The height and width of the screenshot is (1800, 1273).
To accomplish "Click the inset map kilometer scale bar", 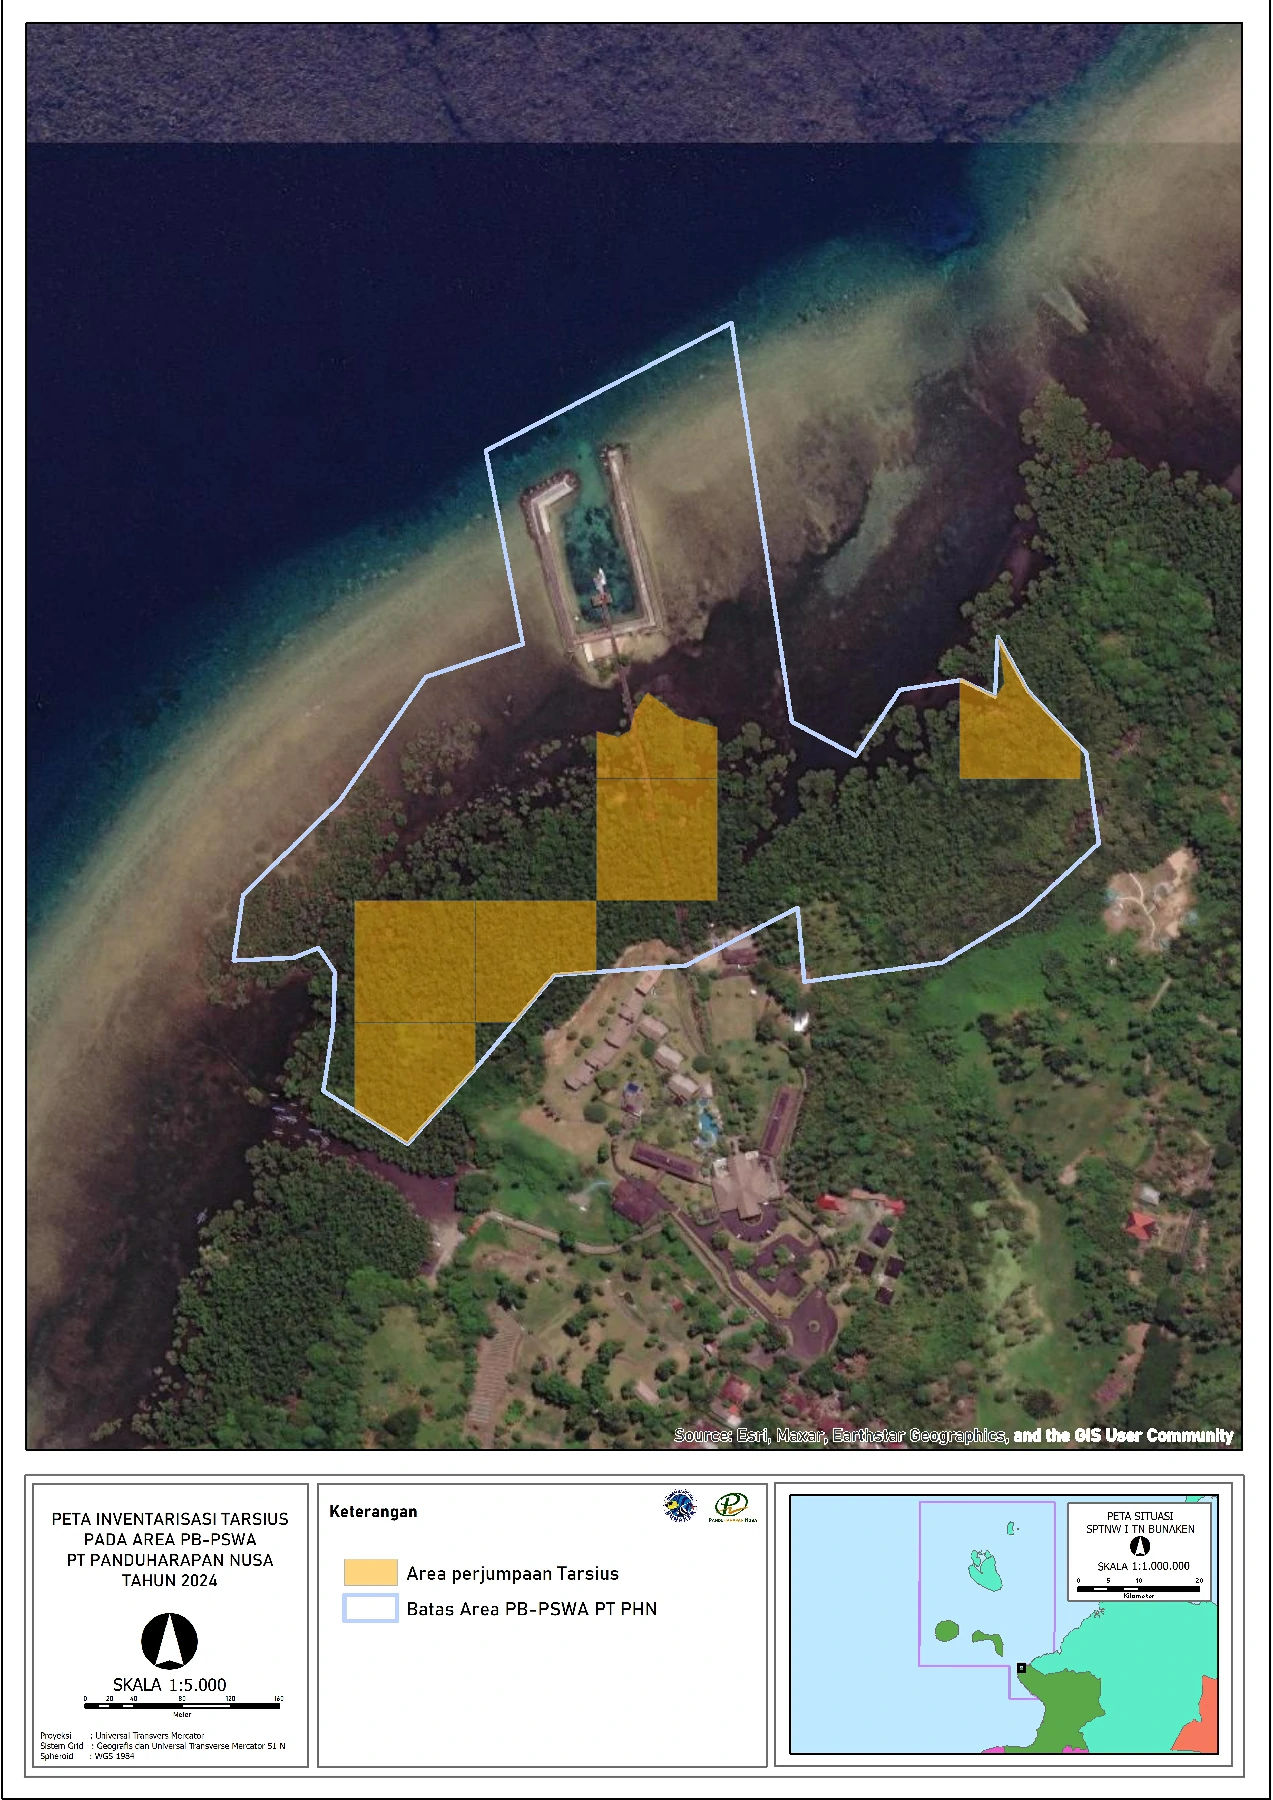I will click(x=1139, y=1588).
